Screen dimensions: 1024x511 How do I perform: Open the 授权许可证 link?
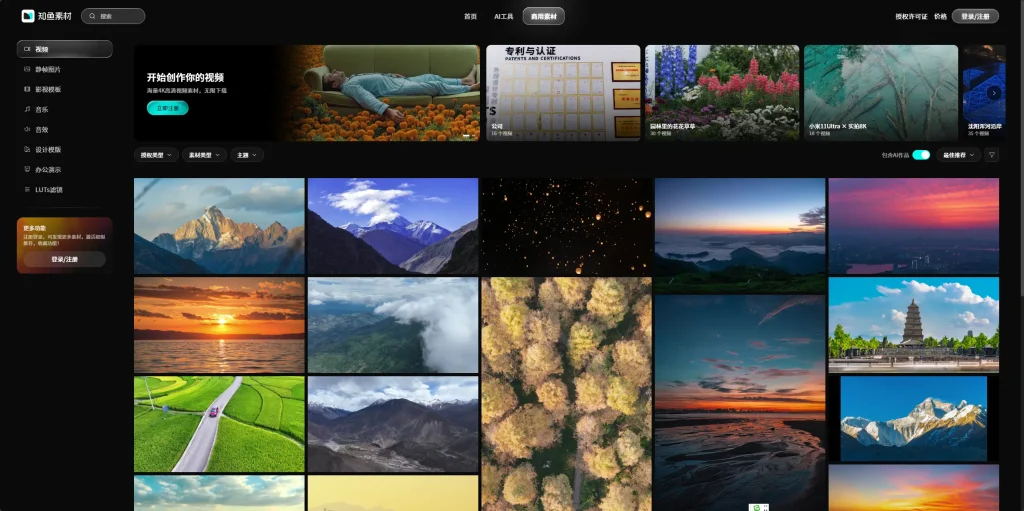point(911,16)
